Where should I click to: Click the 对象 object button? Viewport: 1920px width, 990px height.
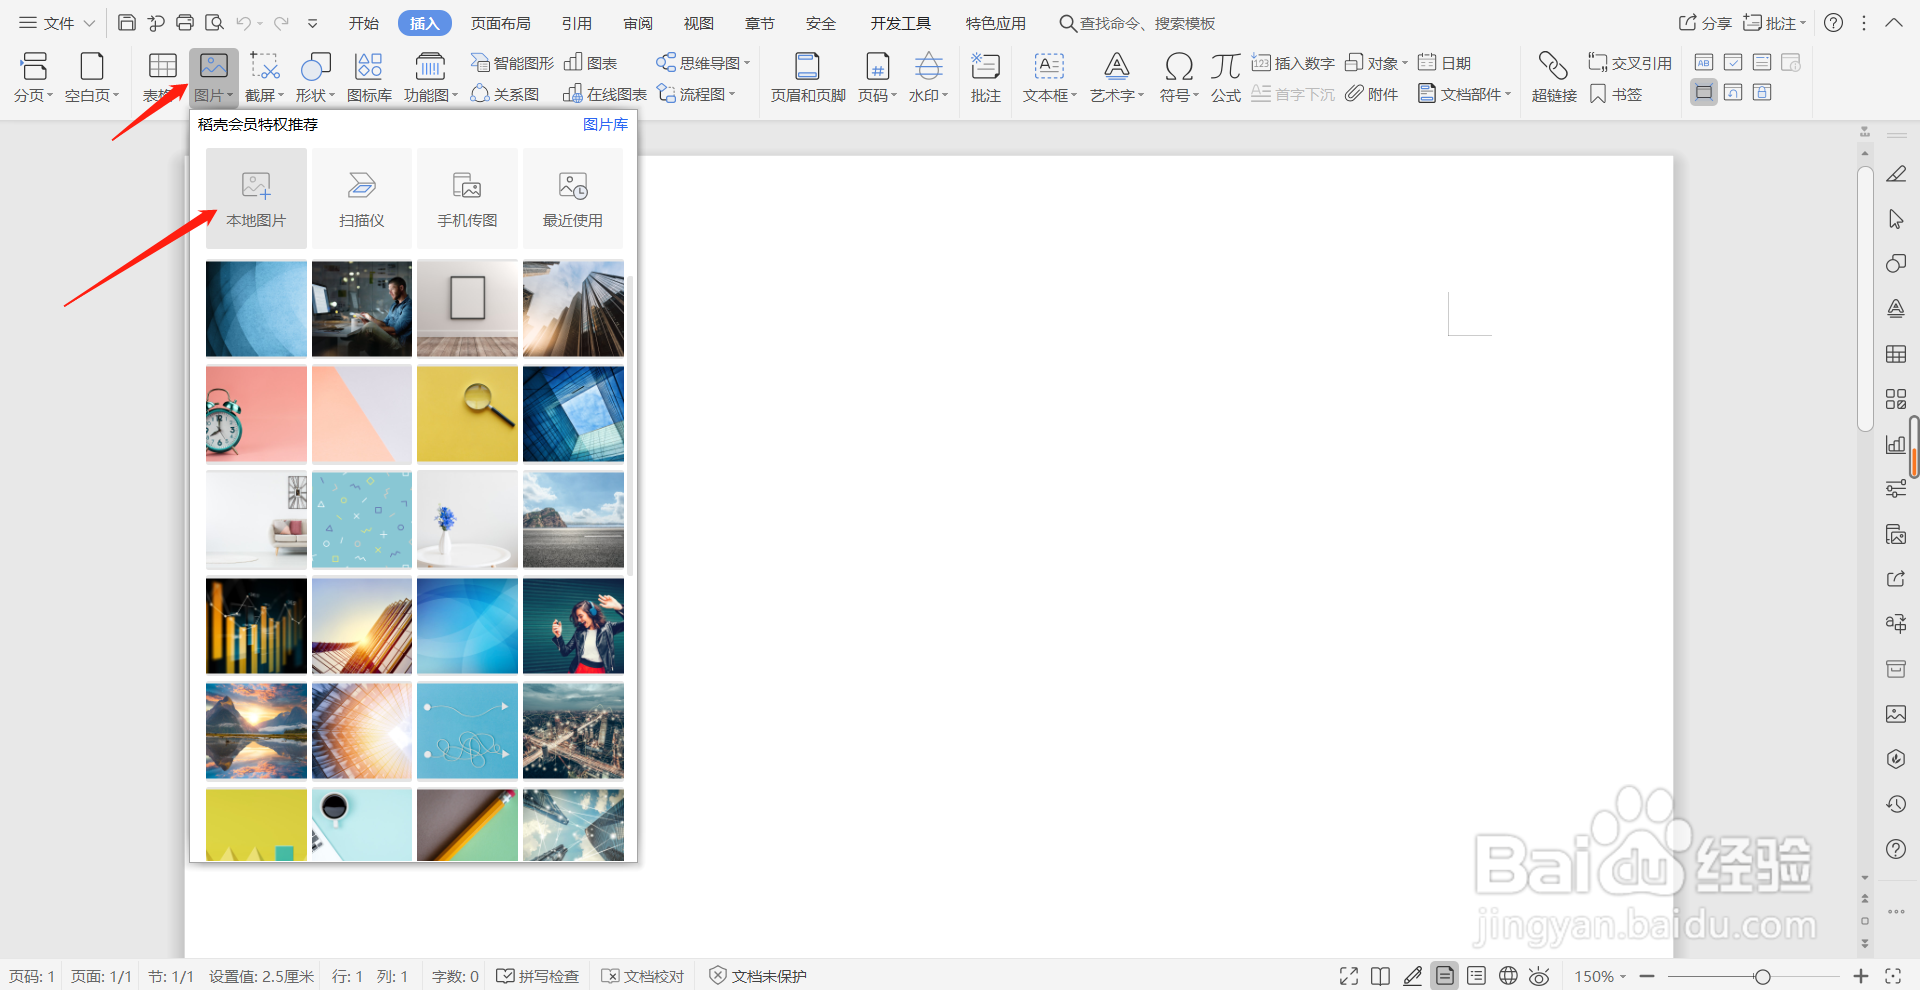pos(1376,63)
